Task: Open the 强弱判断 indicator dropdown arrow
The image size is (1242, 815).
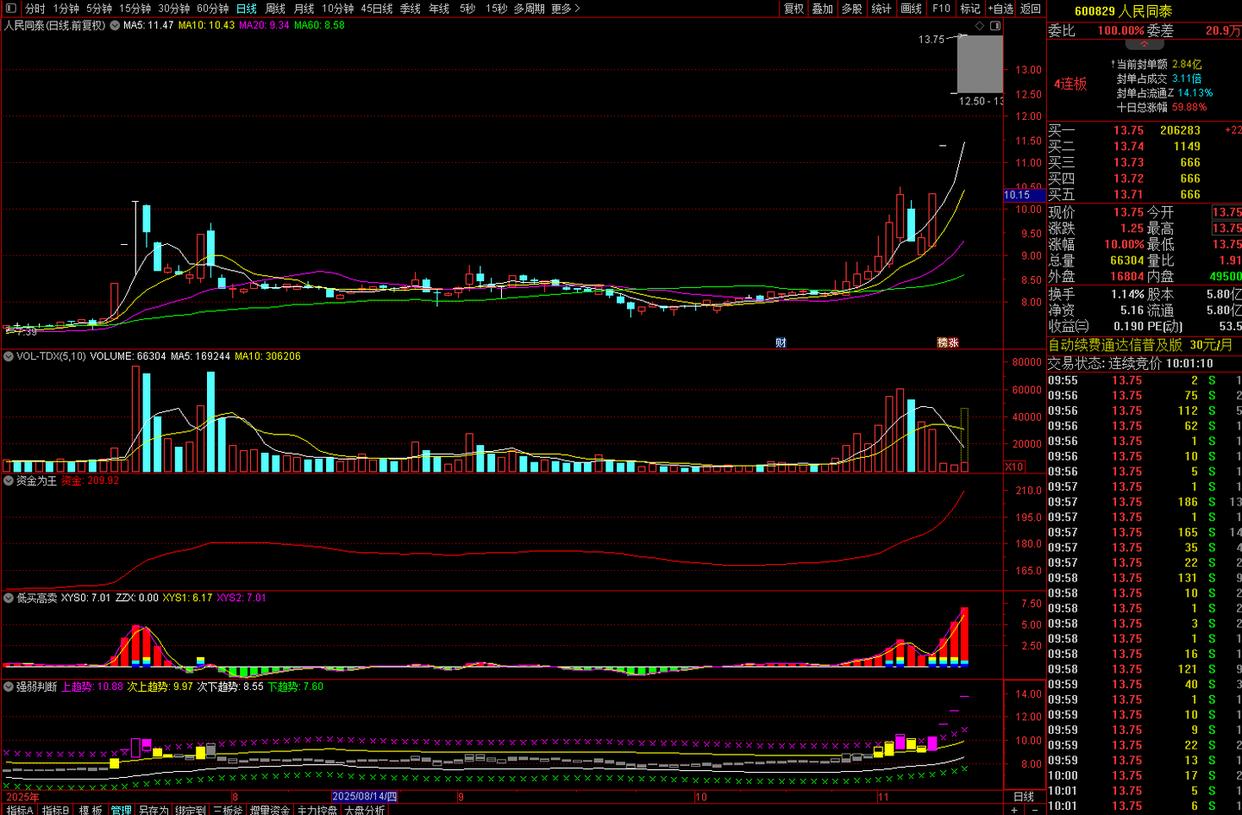Action: (x=9, y=687)
